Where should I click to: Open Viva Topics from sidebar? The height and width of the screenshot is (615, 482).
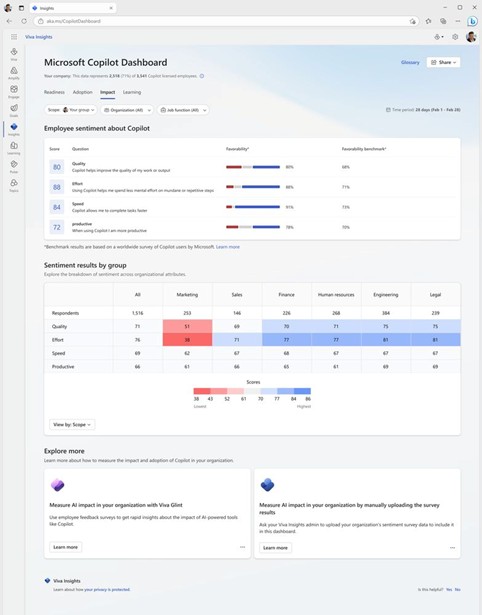(x=14, y=183)
